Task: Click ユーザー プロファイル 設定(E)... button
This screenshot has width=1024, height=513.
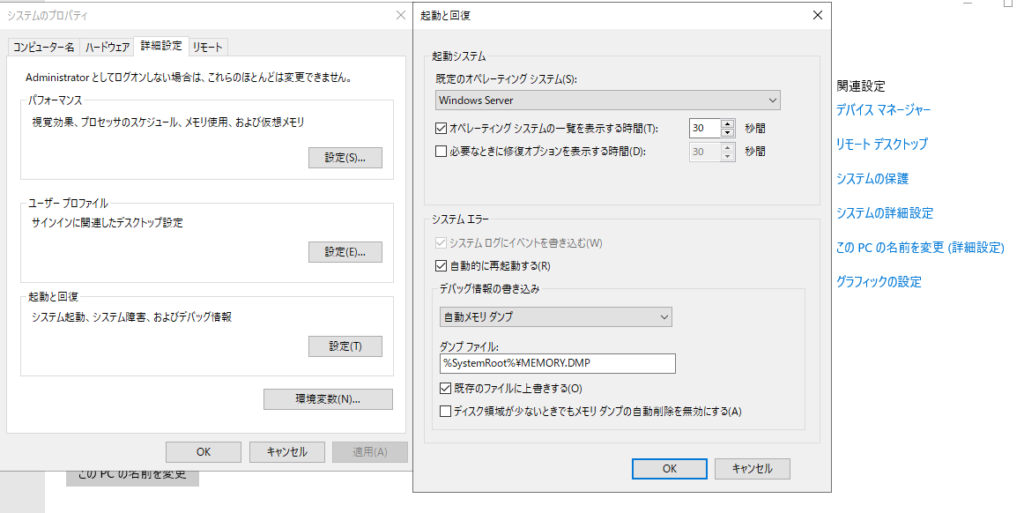Action: pos(345,251)
